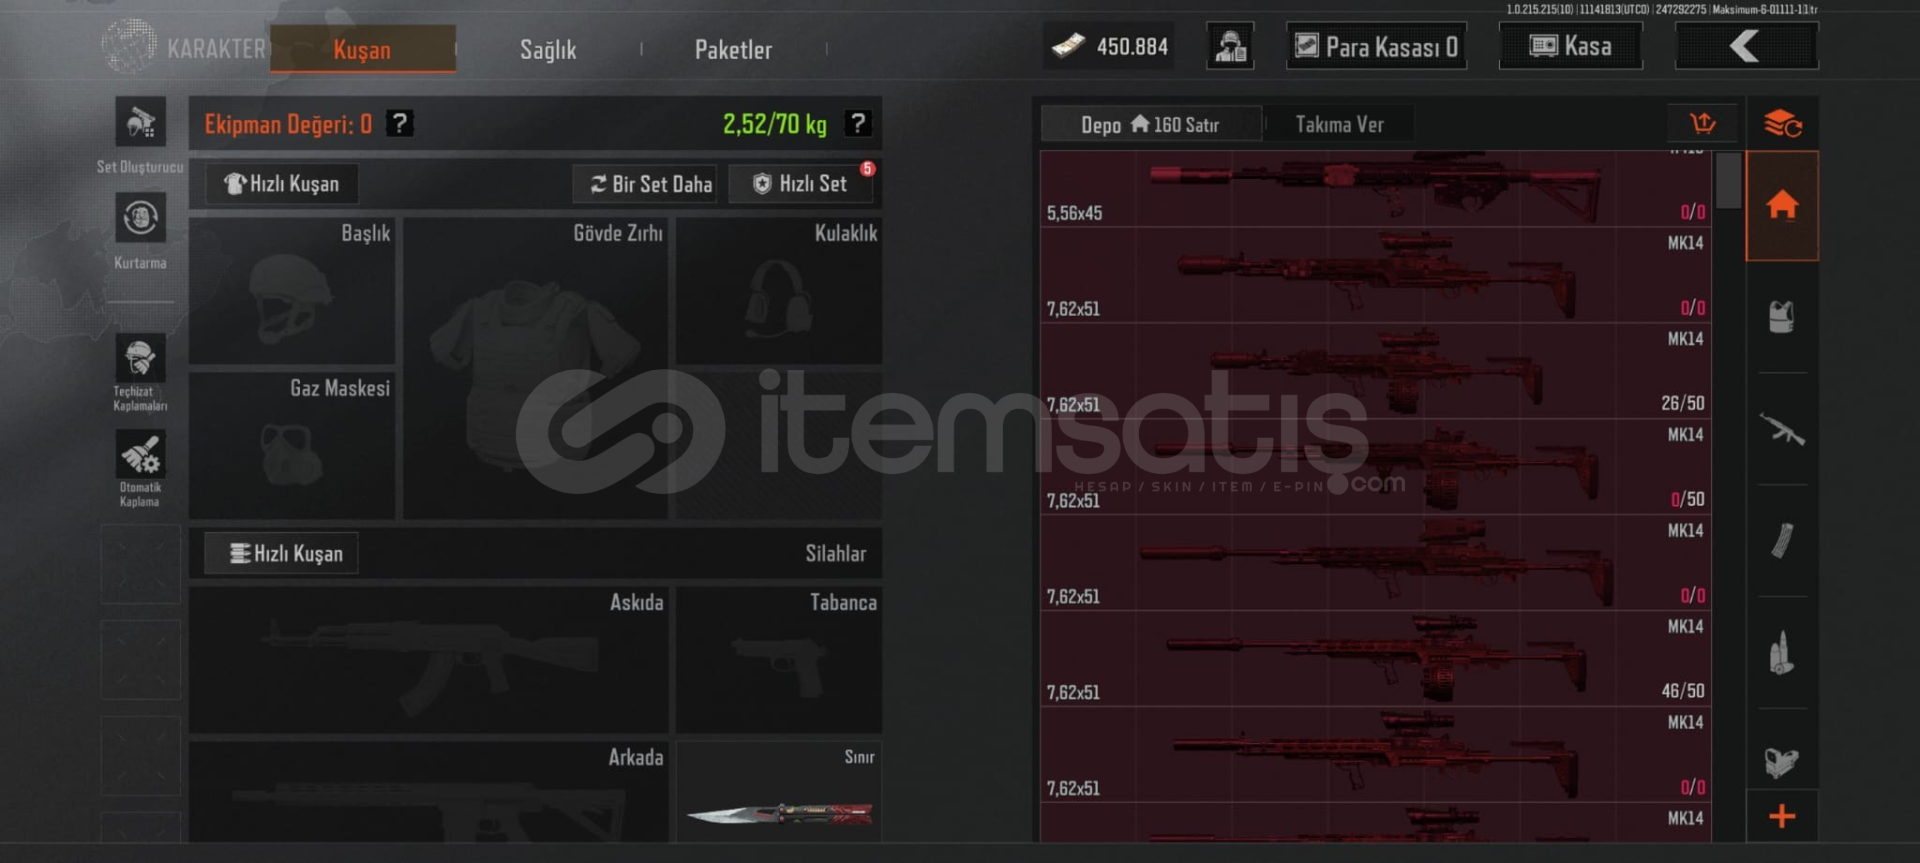Select the Otomatik Kaplama icon
Screen dimensions: 1920x863
(140, 454)
